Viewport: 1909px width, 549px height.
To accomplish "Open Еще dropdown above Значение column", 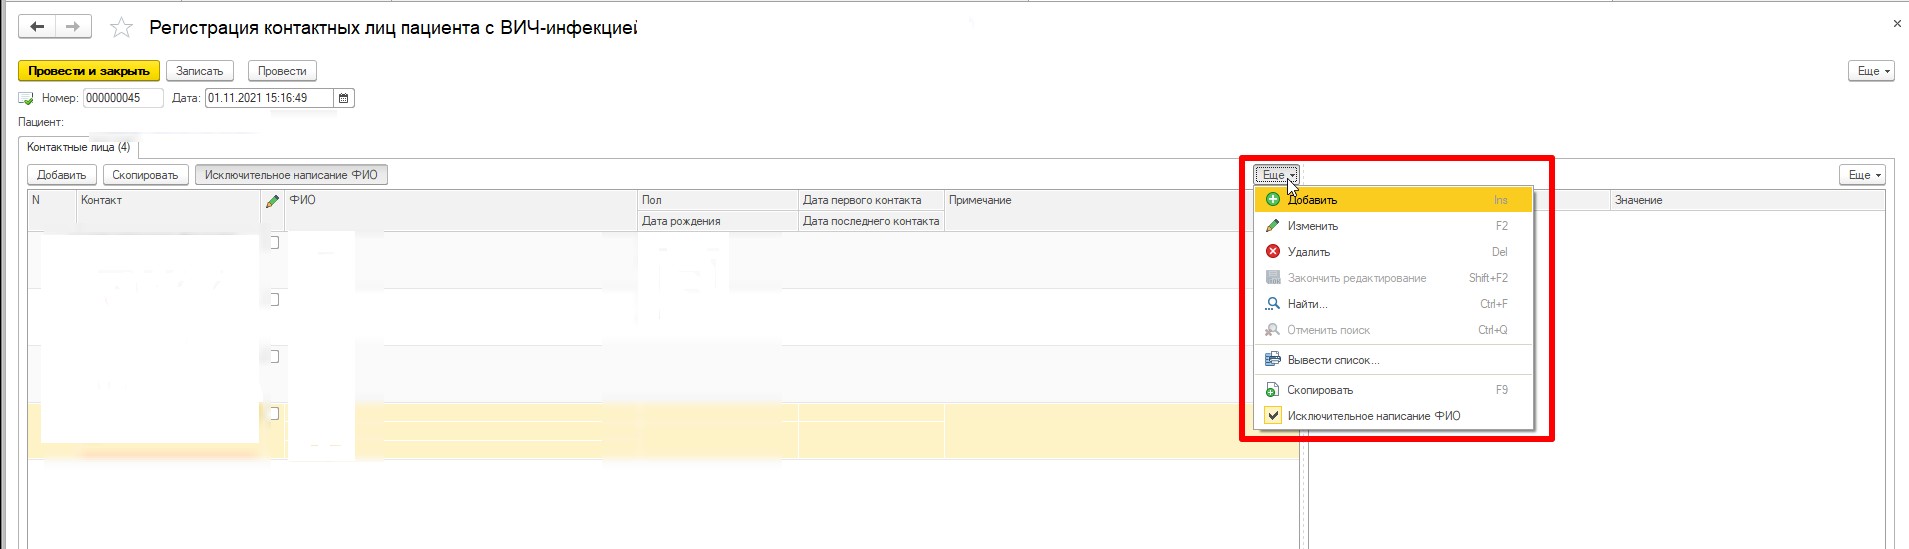I will click(1861, 175).
